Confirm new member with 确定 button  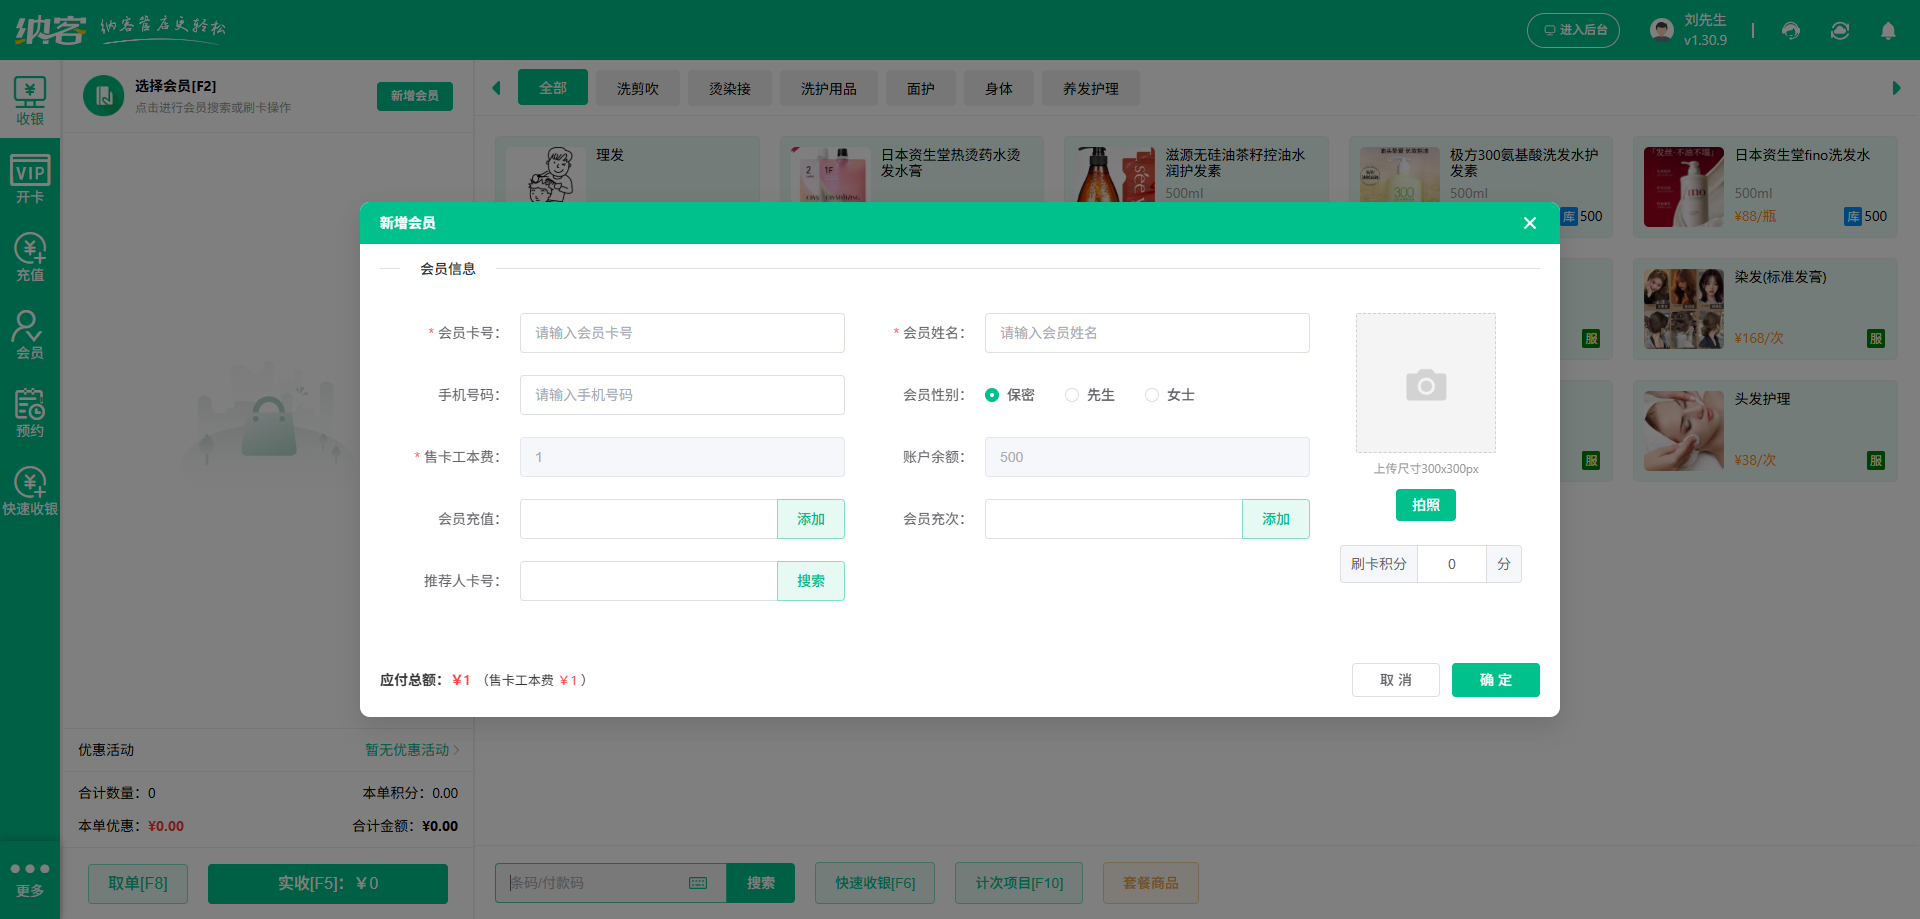1495,680
